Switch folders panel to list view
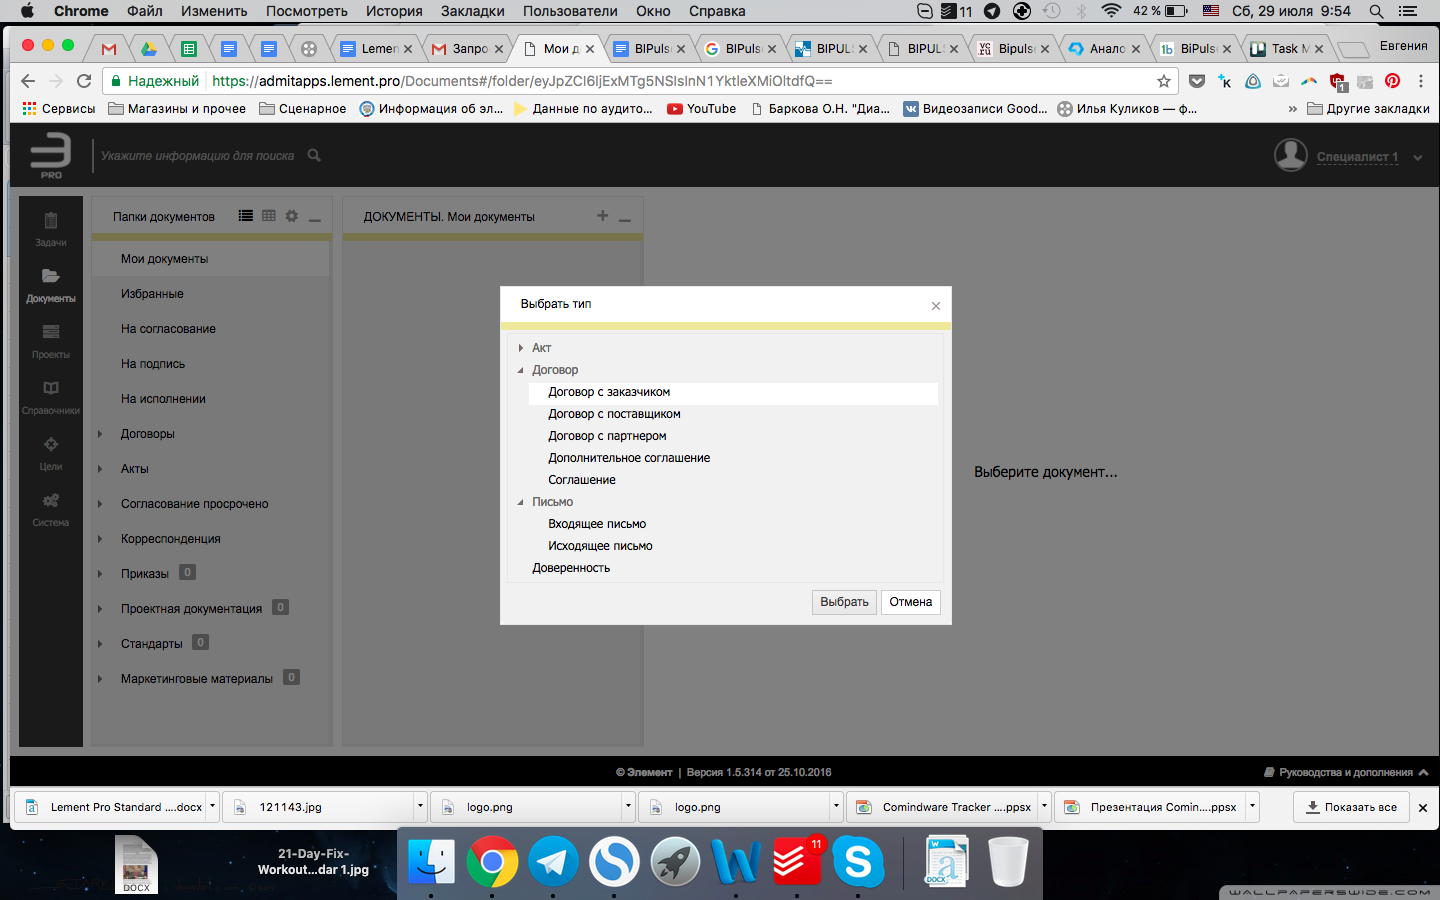1440x900 pixels. pos(246,215)
